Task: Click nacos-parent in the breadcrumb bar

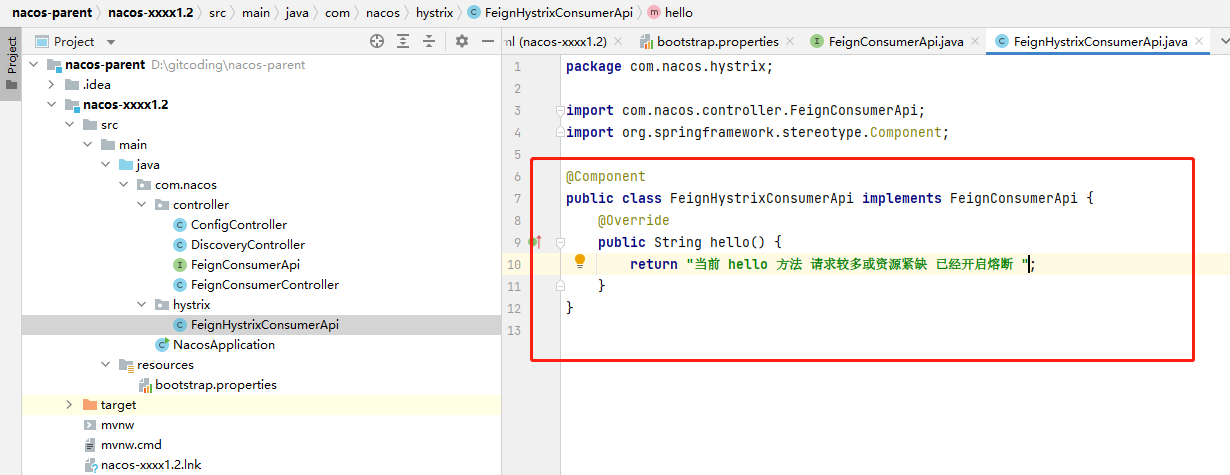Action: [x=51, y=13]
